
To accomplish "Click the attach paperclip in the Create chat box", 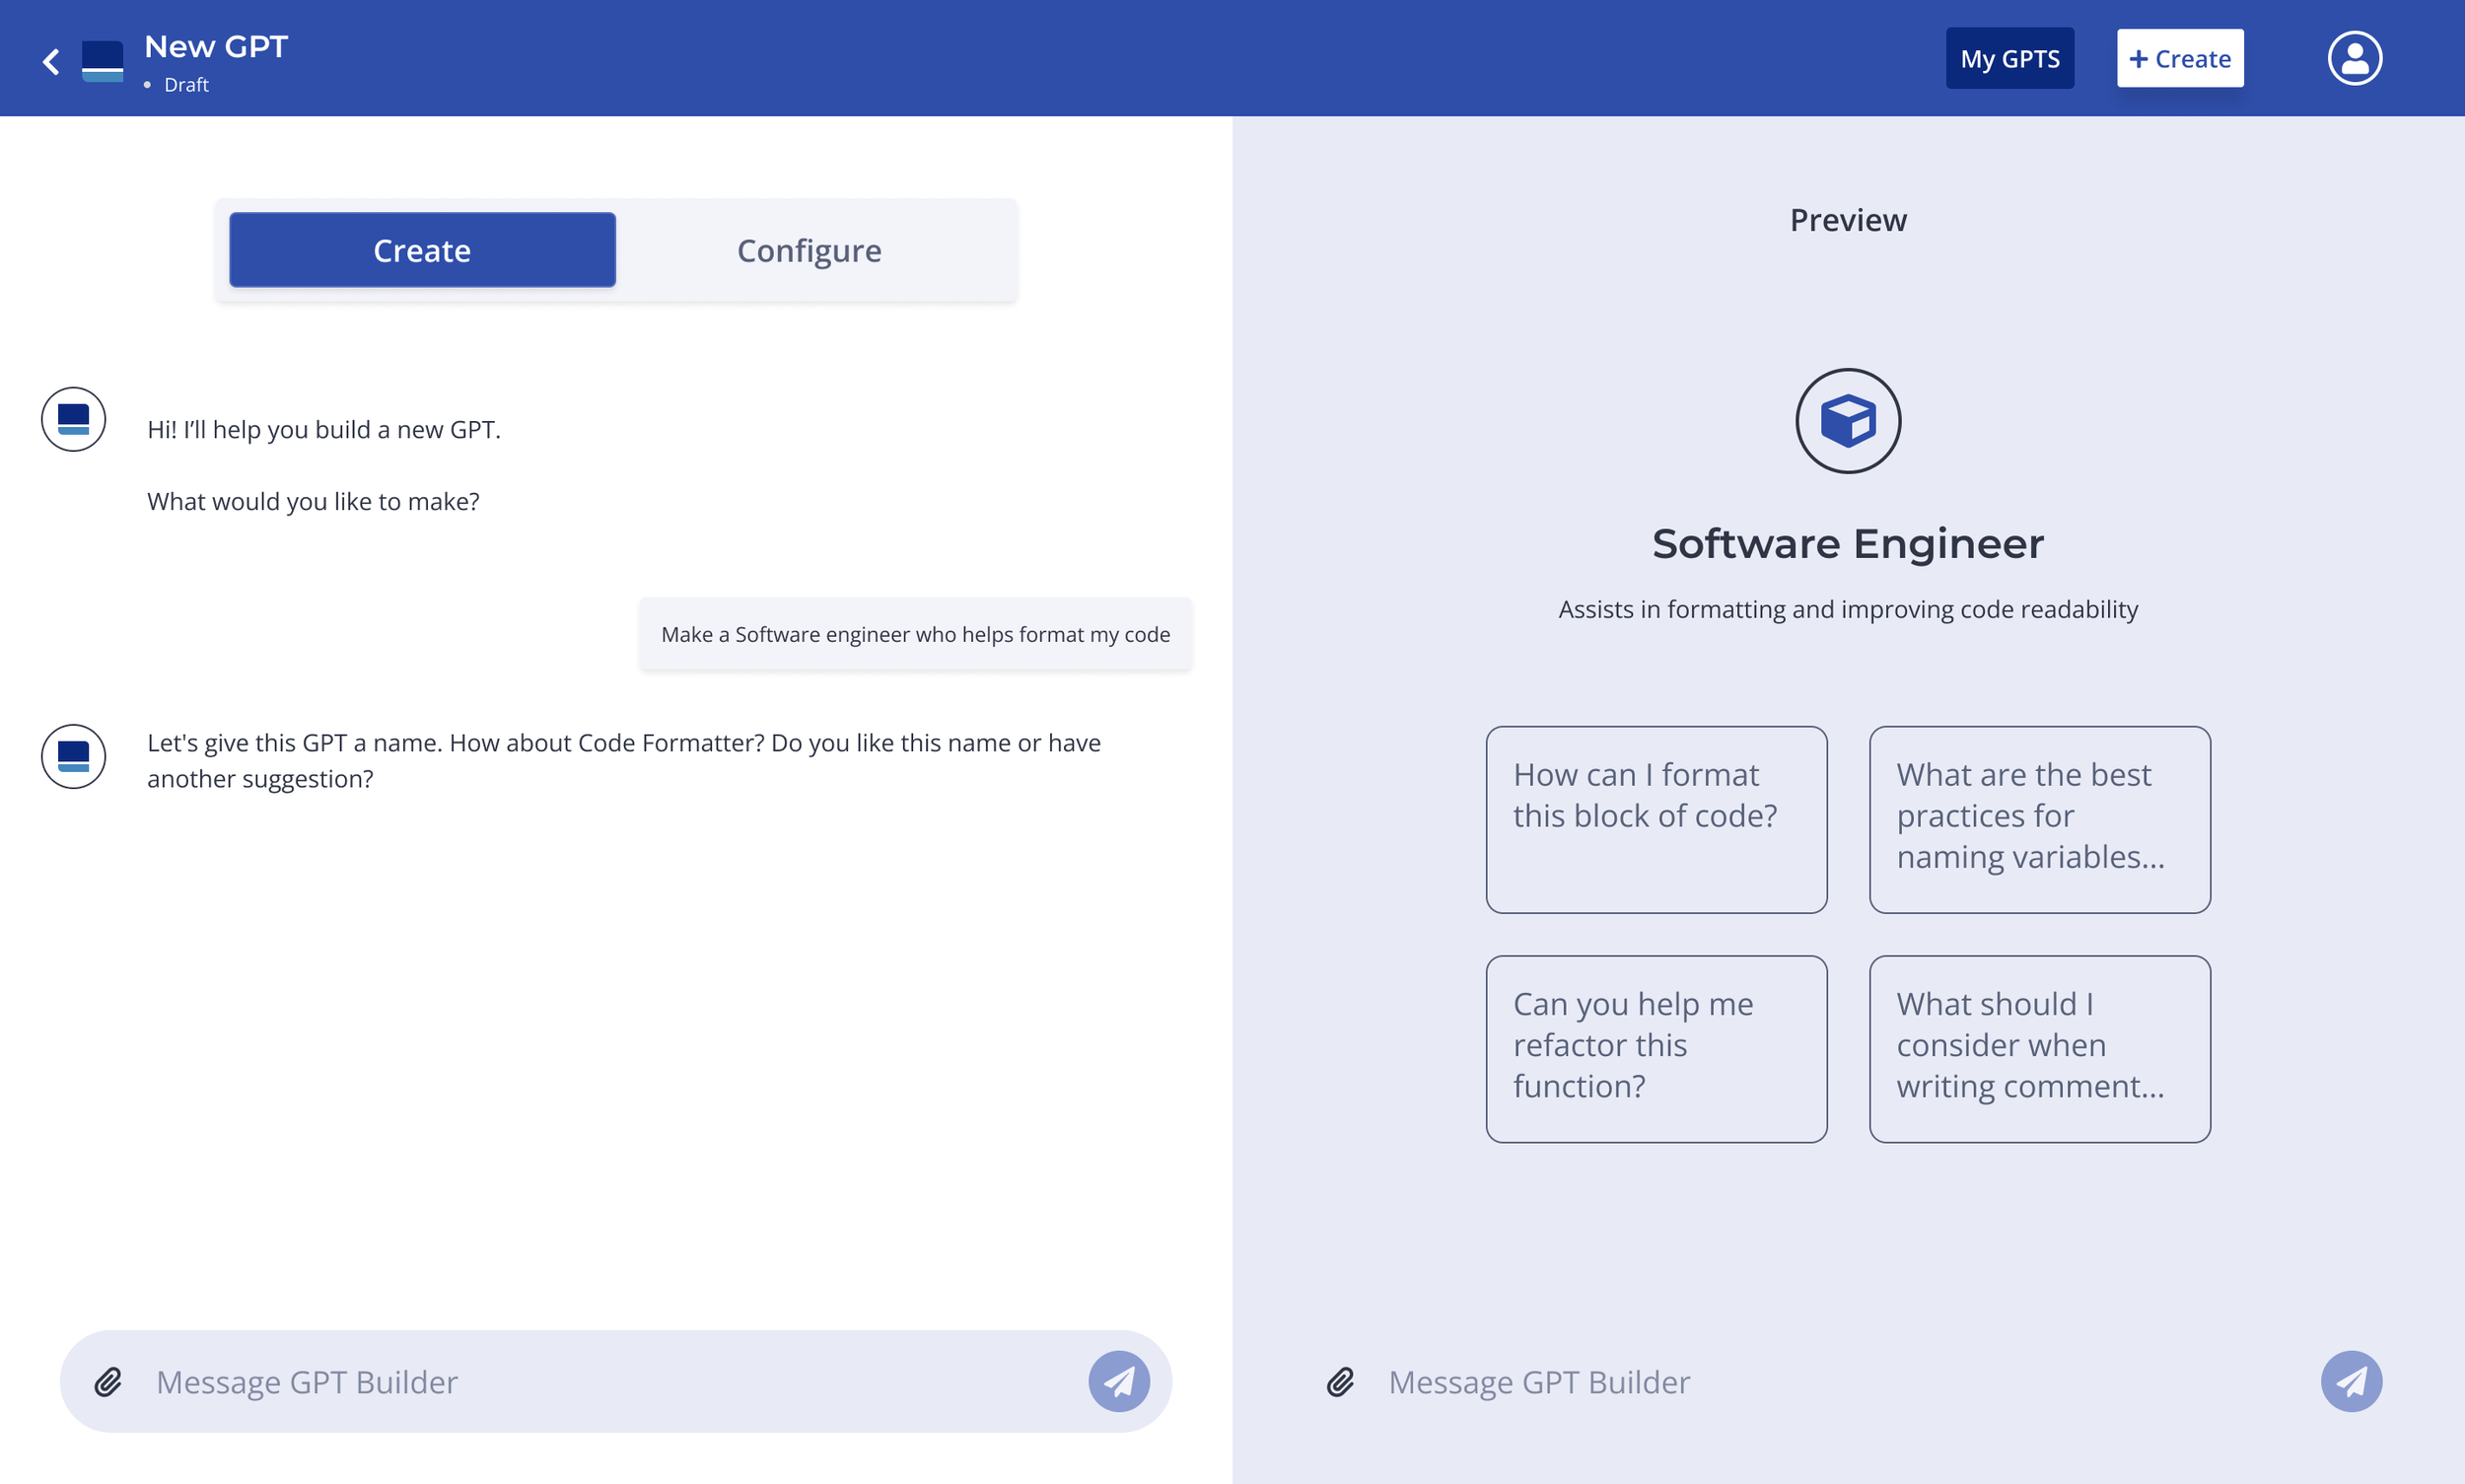I will click(108, 1381).
